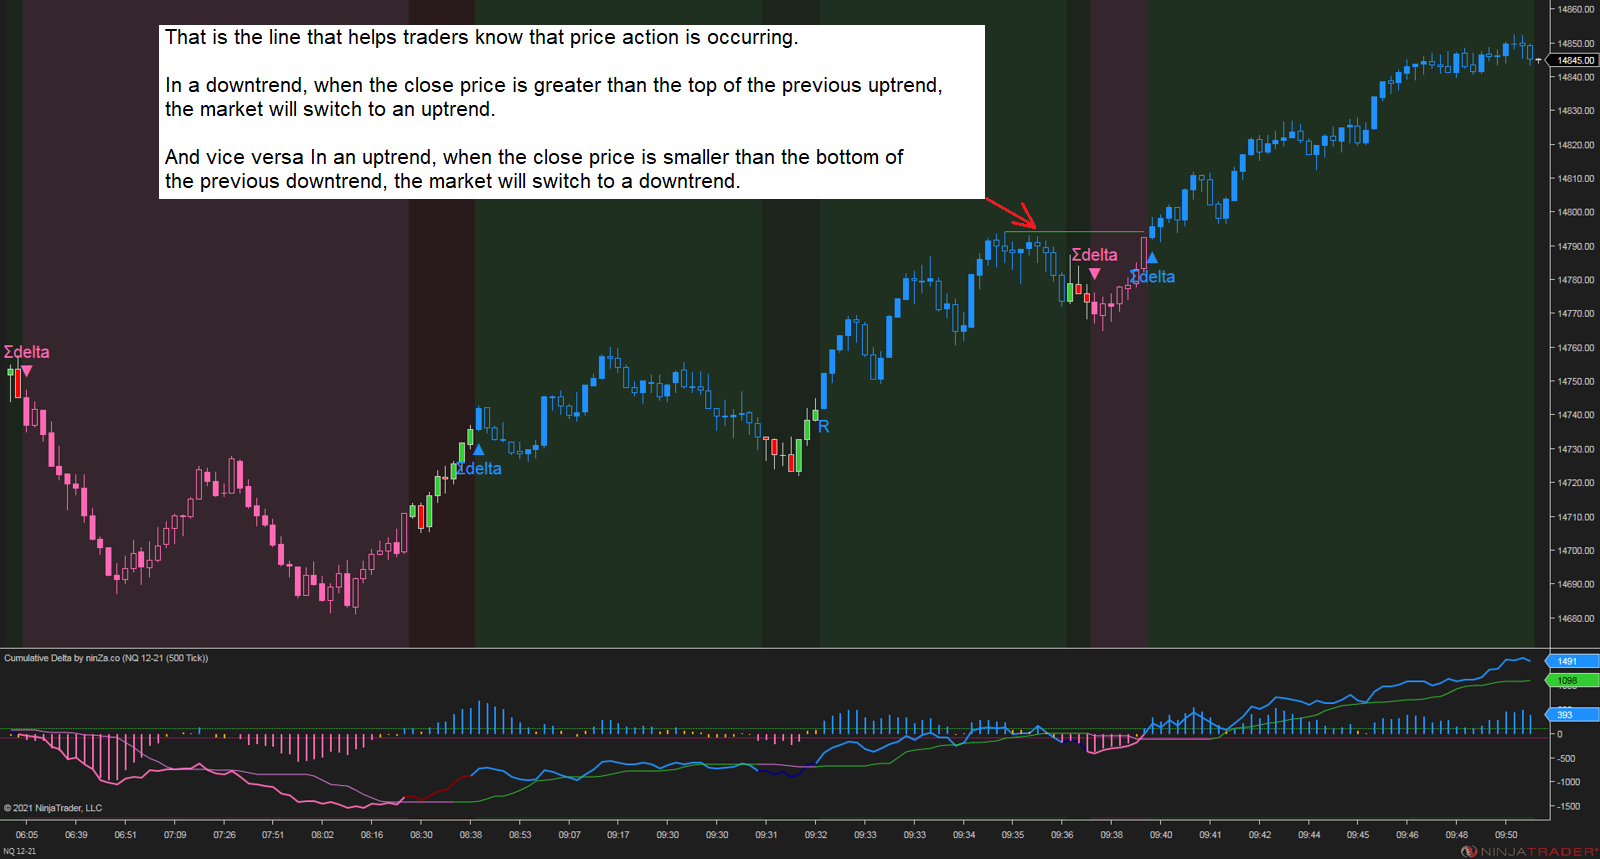Click the 09:30 time axis label
1600x859 pixels.
coord(667,835)
